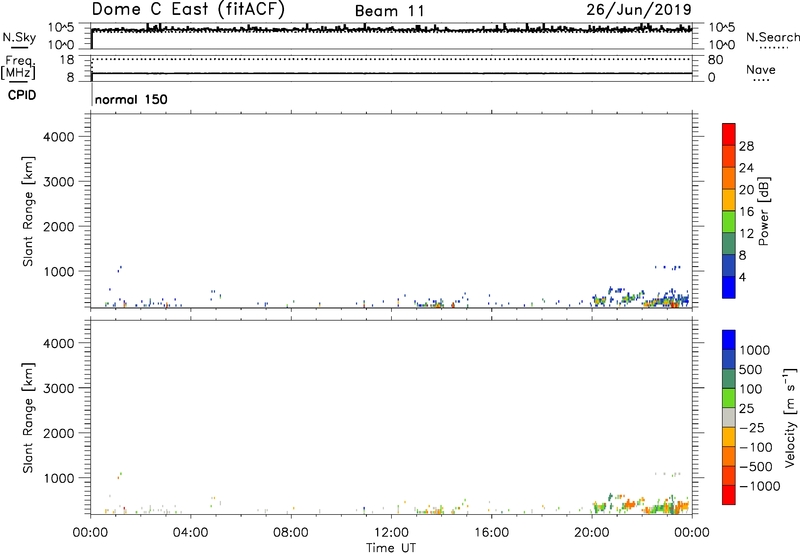This screenshot has height=554, width=800.
Task: Click the 'Beam 11' label
Action: (x=389, y=11)
